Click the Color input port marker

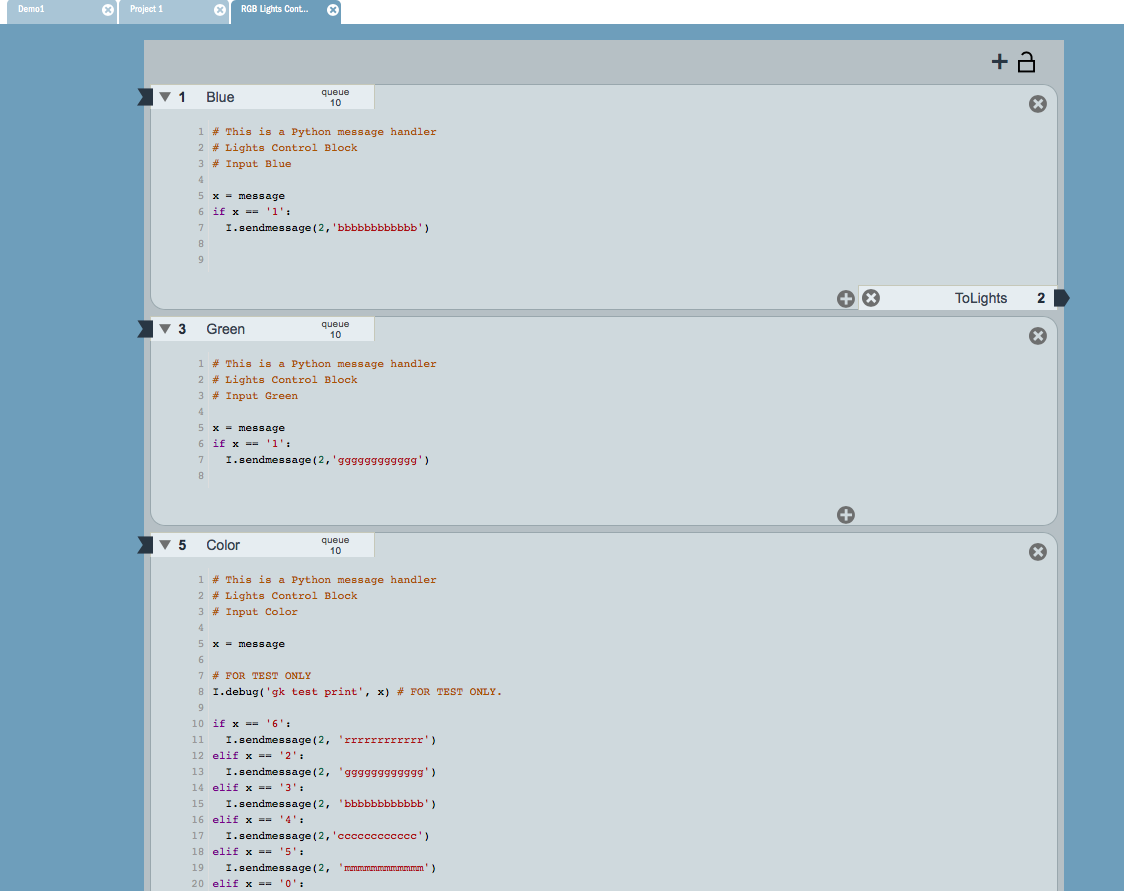145,545
